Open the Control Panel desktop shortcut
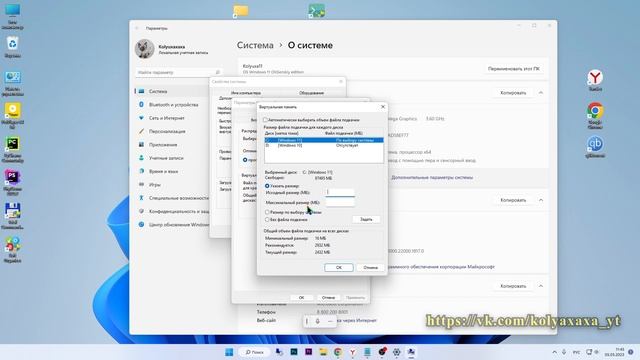Viewport: 640px width, 360px height. click(x=12, y=83)
